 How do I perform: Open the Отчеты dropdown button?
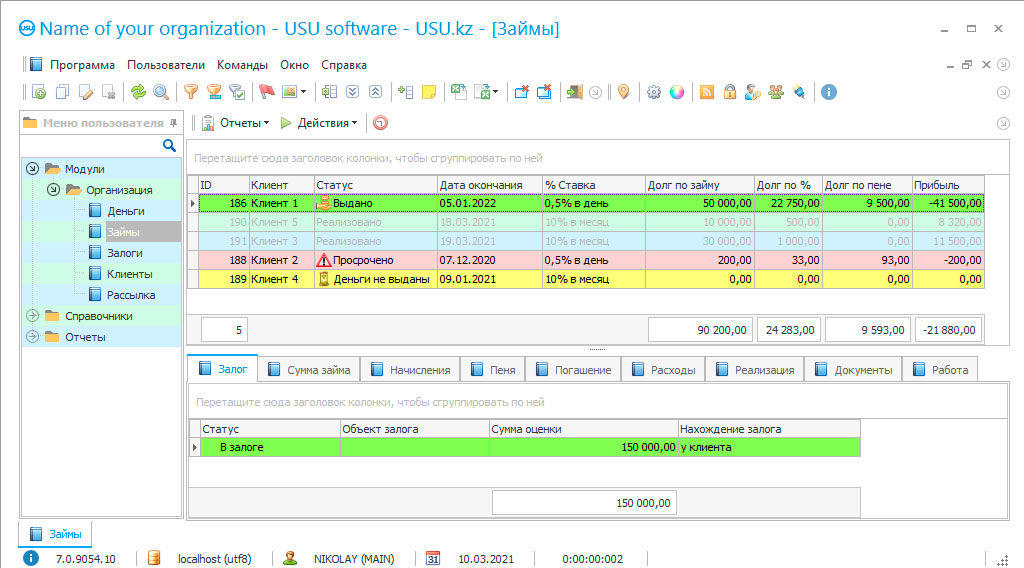(236, 123)
